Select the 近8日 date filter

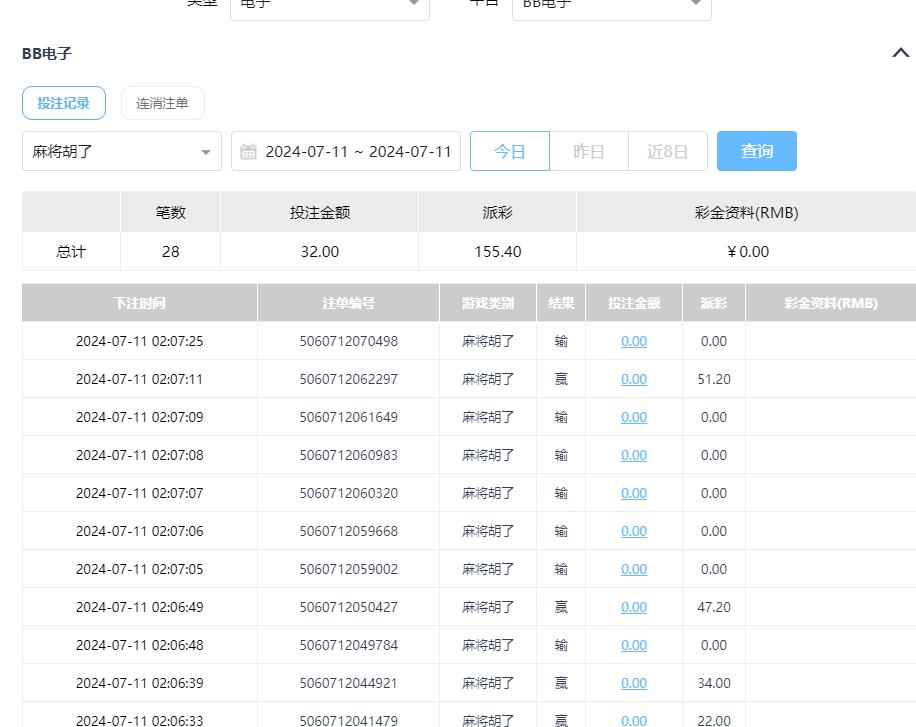(668, 152)
